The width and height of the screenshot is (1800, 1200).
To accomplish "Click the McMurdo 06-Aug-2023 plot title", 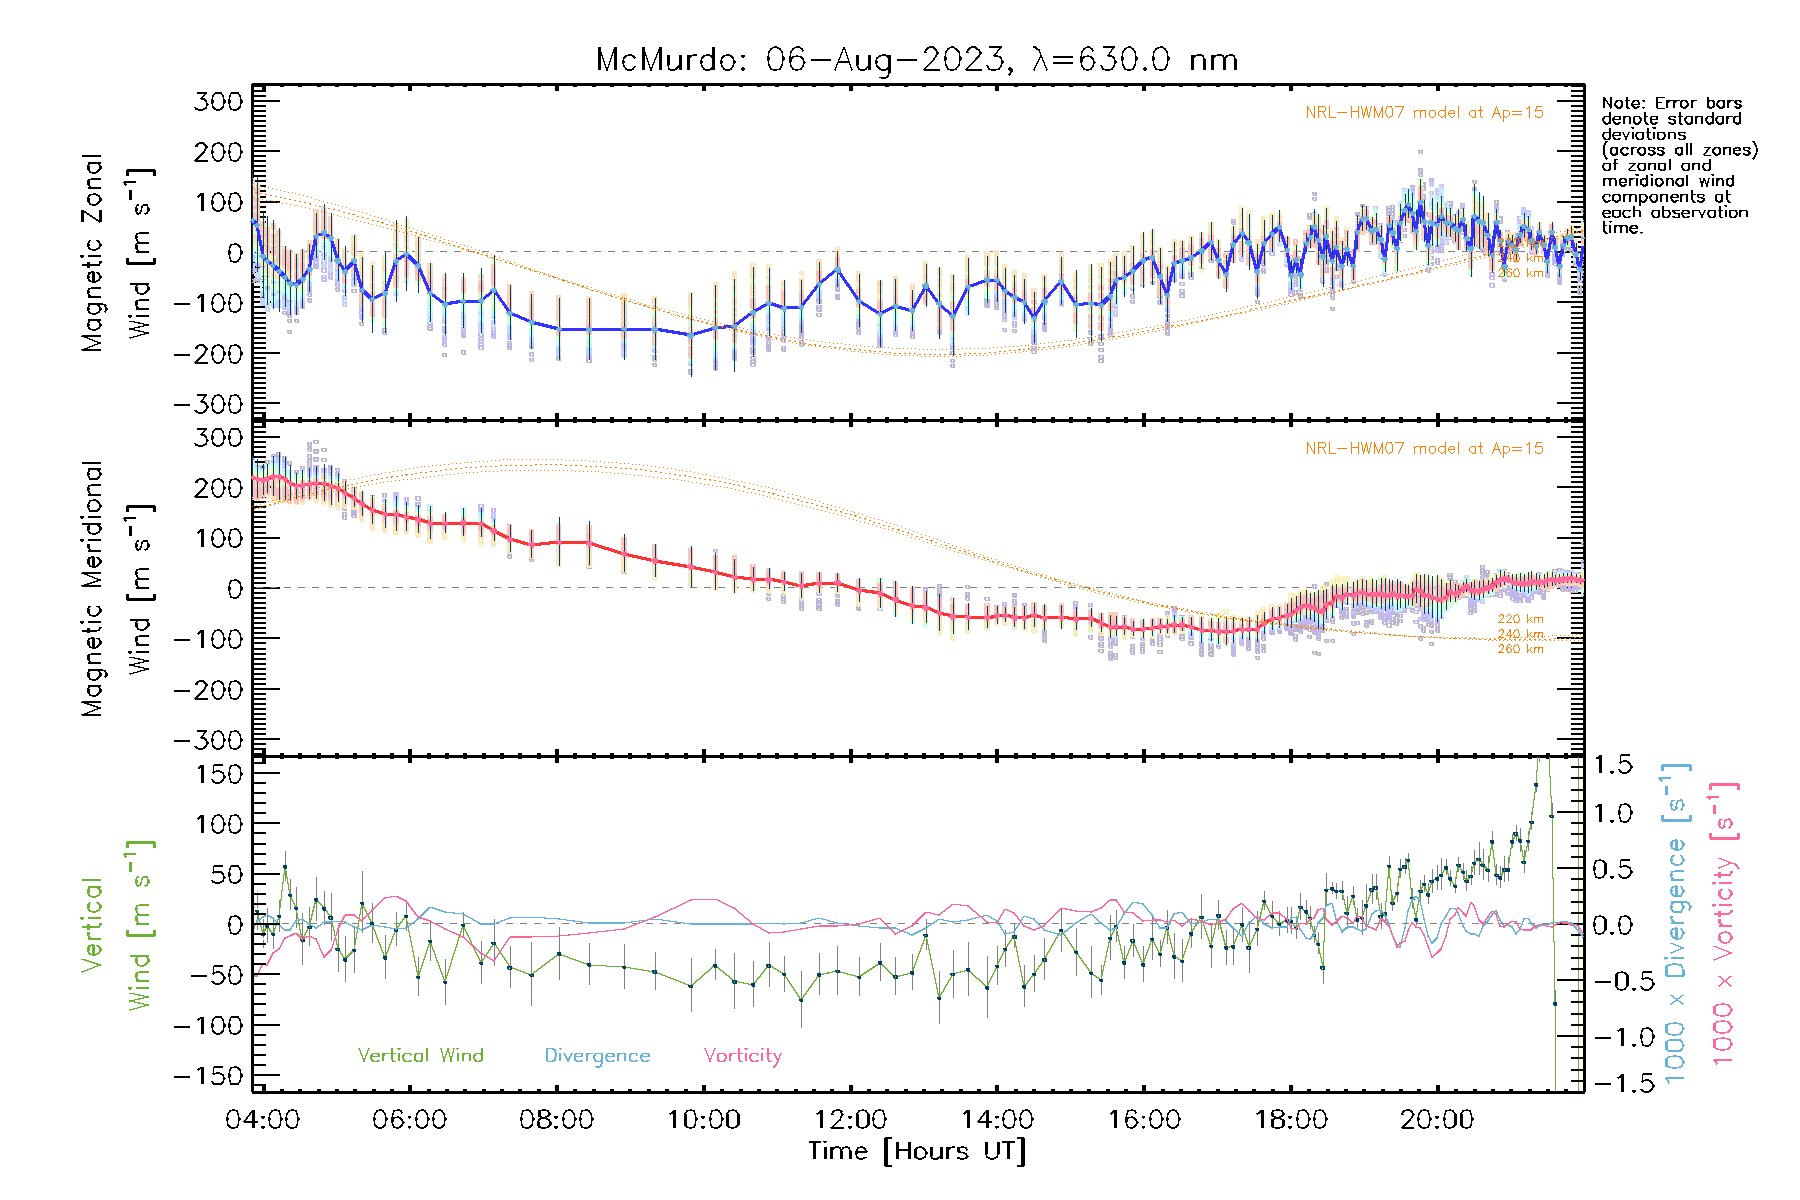I will [x=916, y=60].
